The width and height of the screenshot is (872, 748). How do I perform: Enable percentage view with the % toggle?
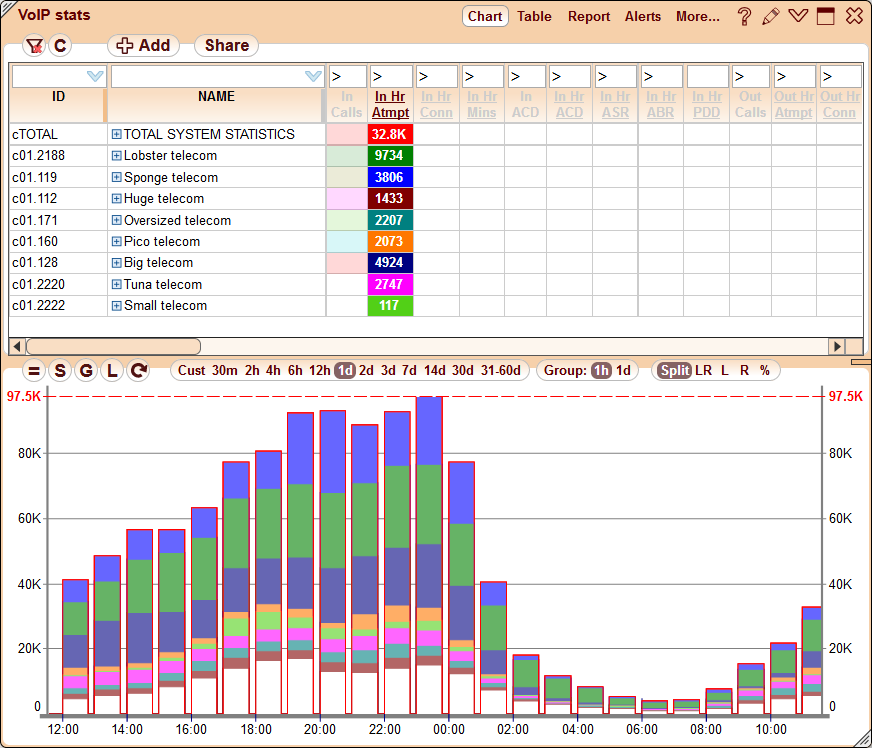(765, 370)
